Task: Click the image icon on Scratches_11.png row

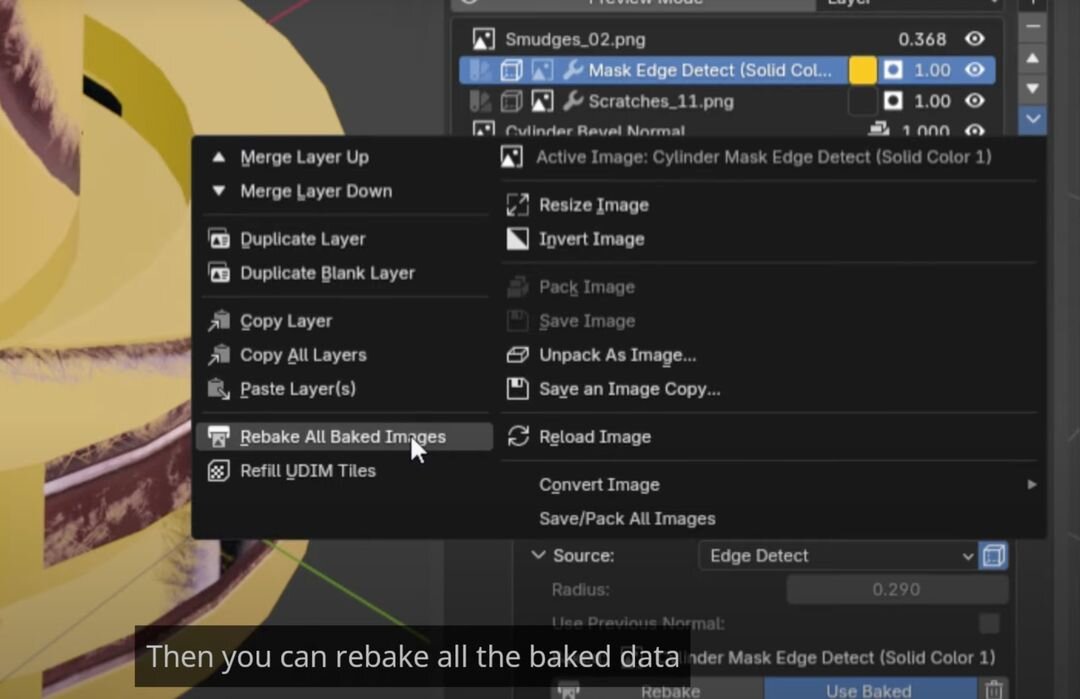Action: tap(542, 101)
